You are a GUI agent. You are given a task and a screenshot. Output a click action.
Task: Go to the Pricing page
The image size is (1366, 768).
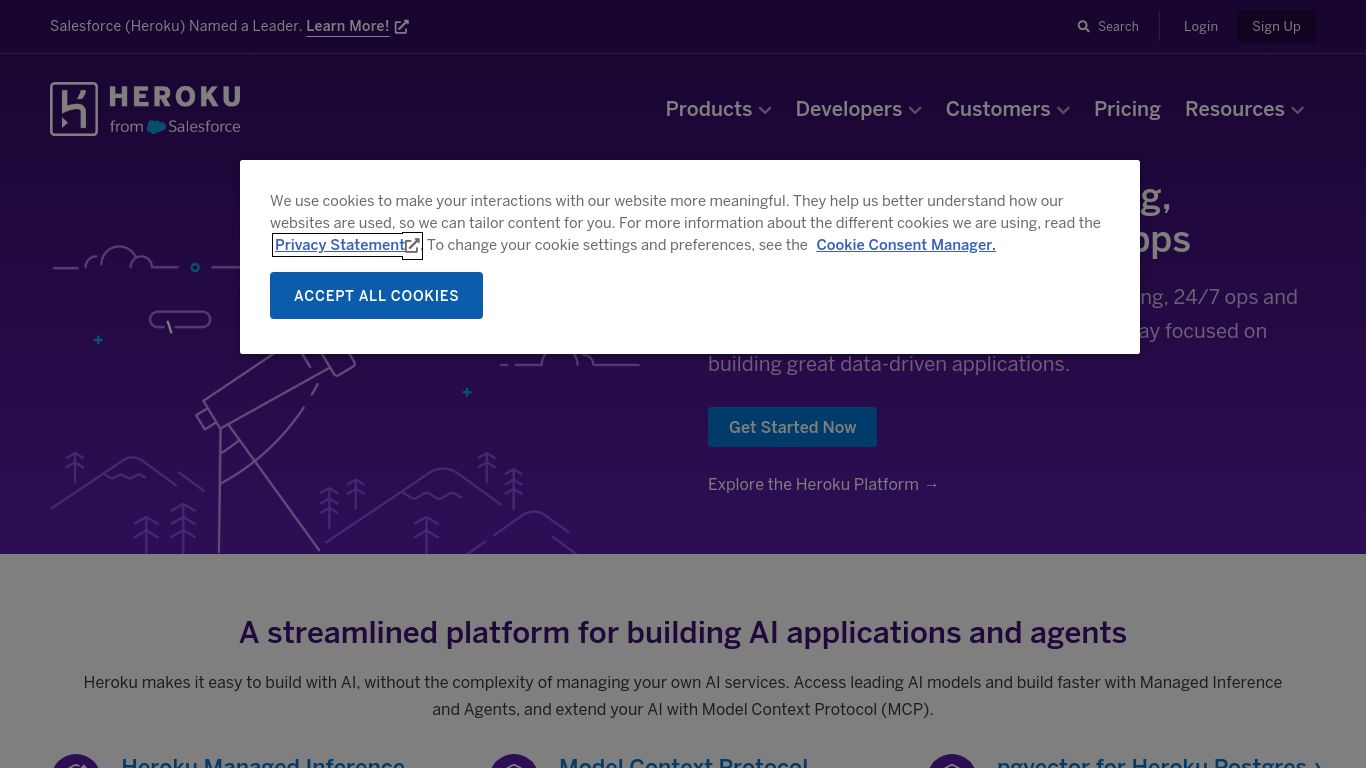click(x=1127, y=109)
